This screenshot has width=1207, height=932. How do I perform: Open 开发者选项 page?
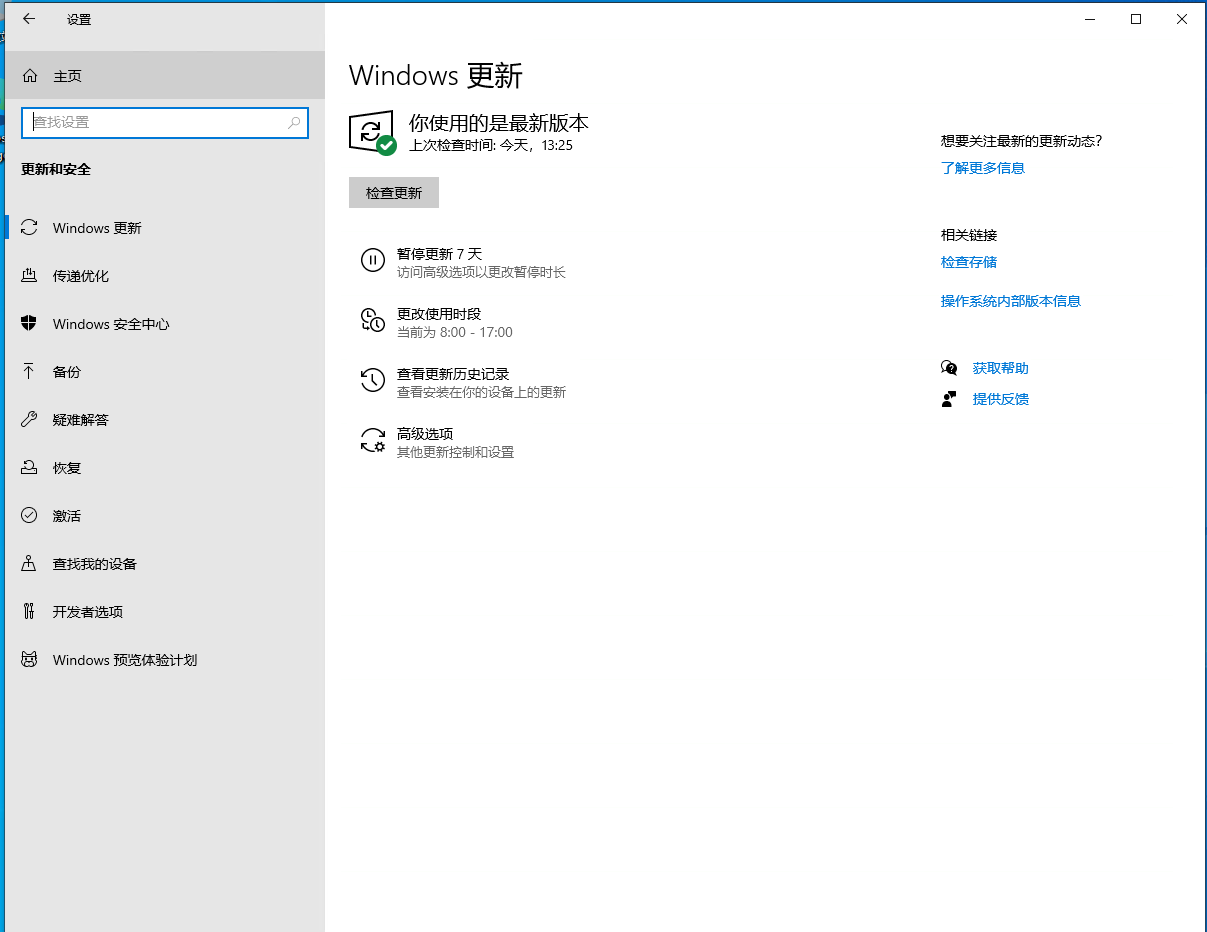165,612
